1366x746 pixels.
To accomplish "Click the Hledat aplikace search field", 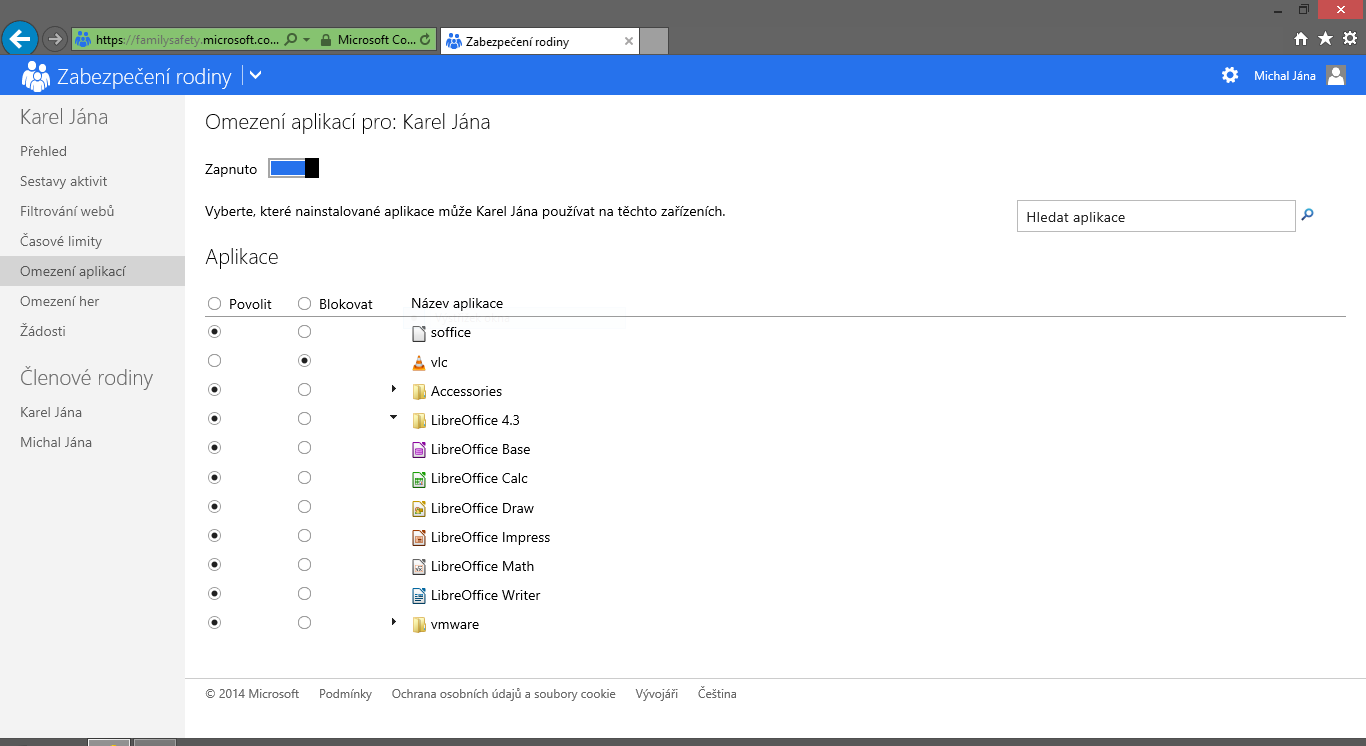I will pyautogui.click(x=1155, y=217).
